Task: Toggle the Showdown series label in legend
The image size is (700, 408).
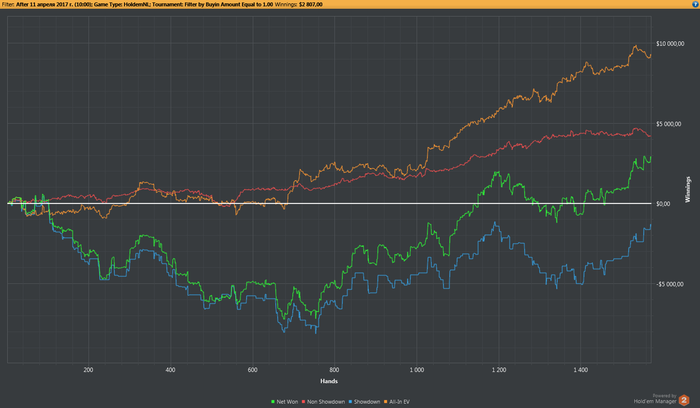Action: [x=367, y=402]
